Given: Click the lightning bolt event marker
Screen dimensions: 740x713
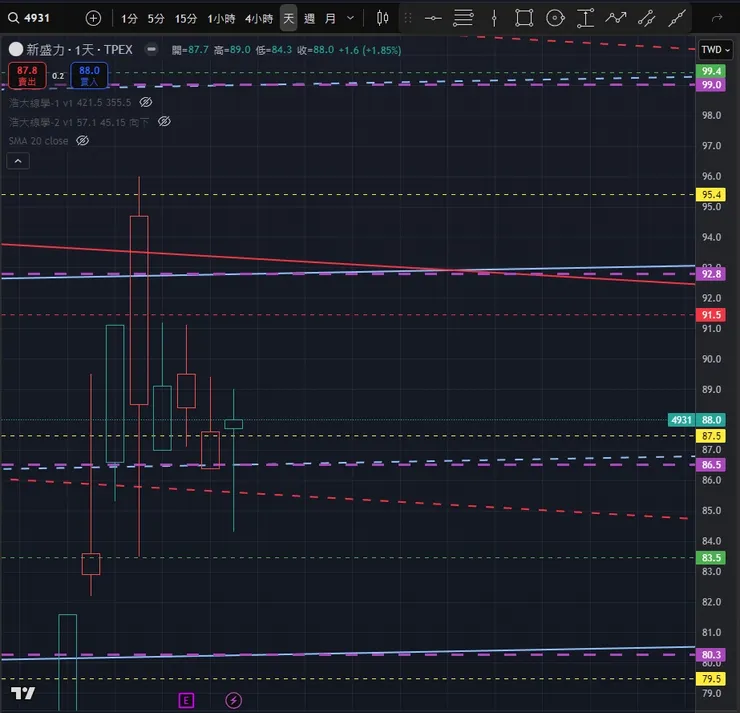Looking at the screenshot, I should 233,700.
